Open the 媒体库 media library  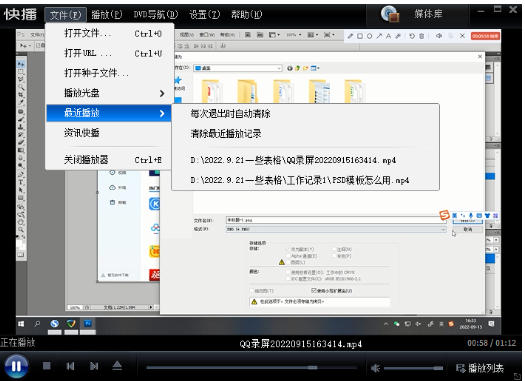point(428,14)
